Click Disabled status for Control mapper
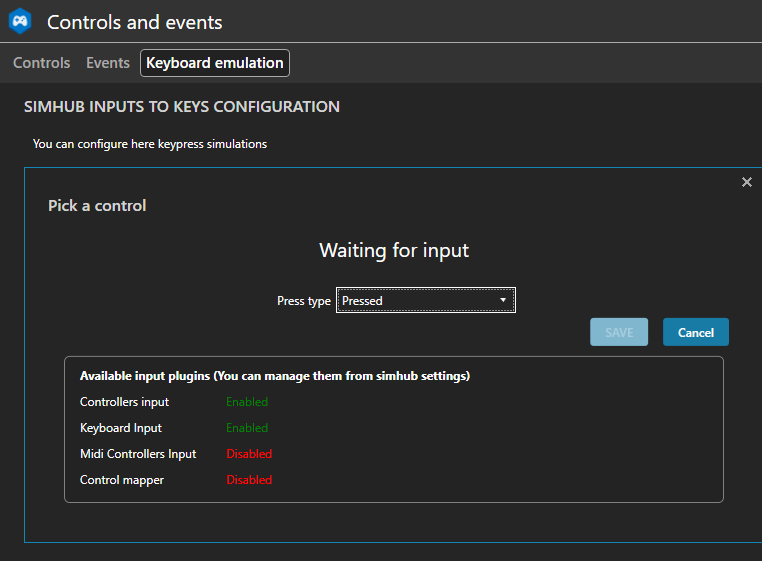The image size is (762, 561). [x=249, y=480]
